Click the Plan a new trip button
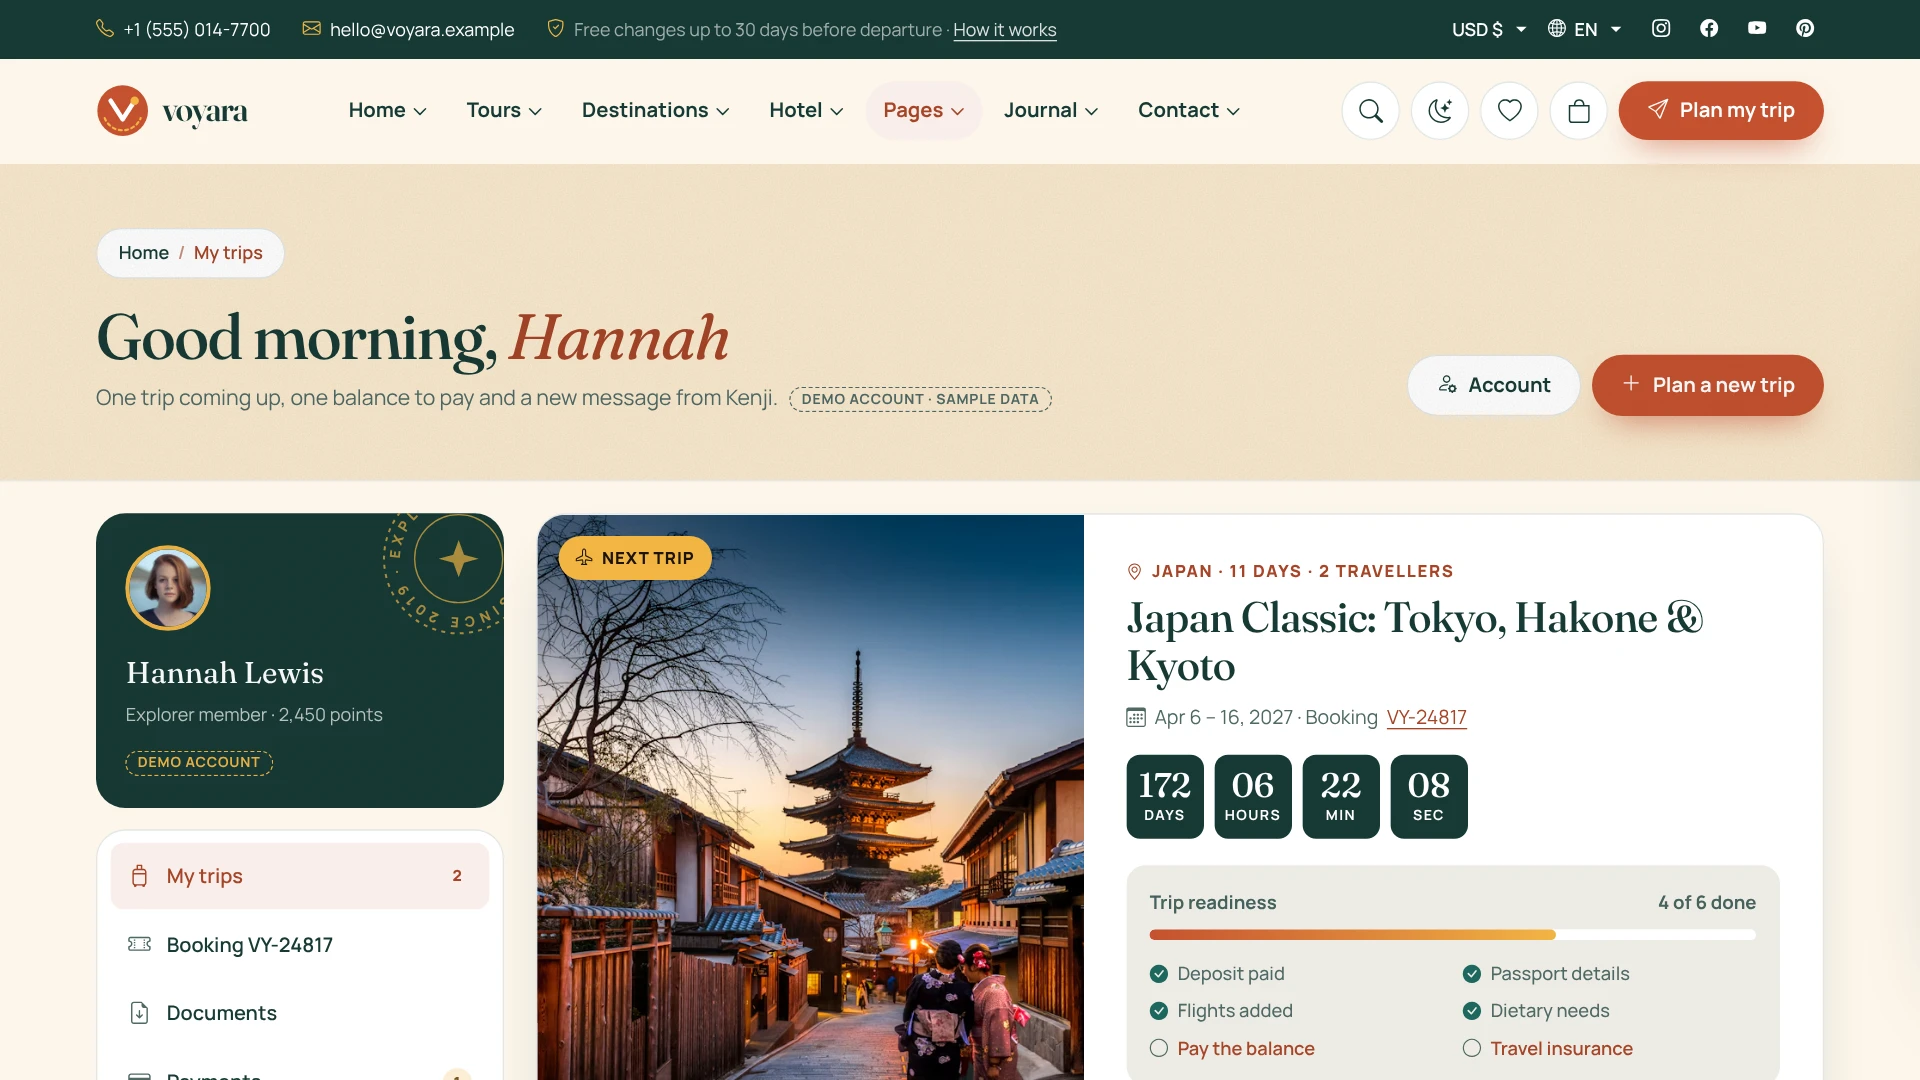Image resolution: width=1920 pixels, height=1080 pixels. [x=1708, y=385]
